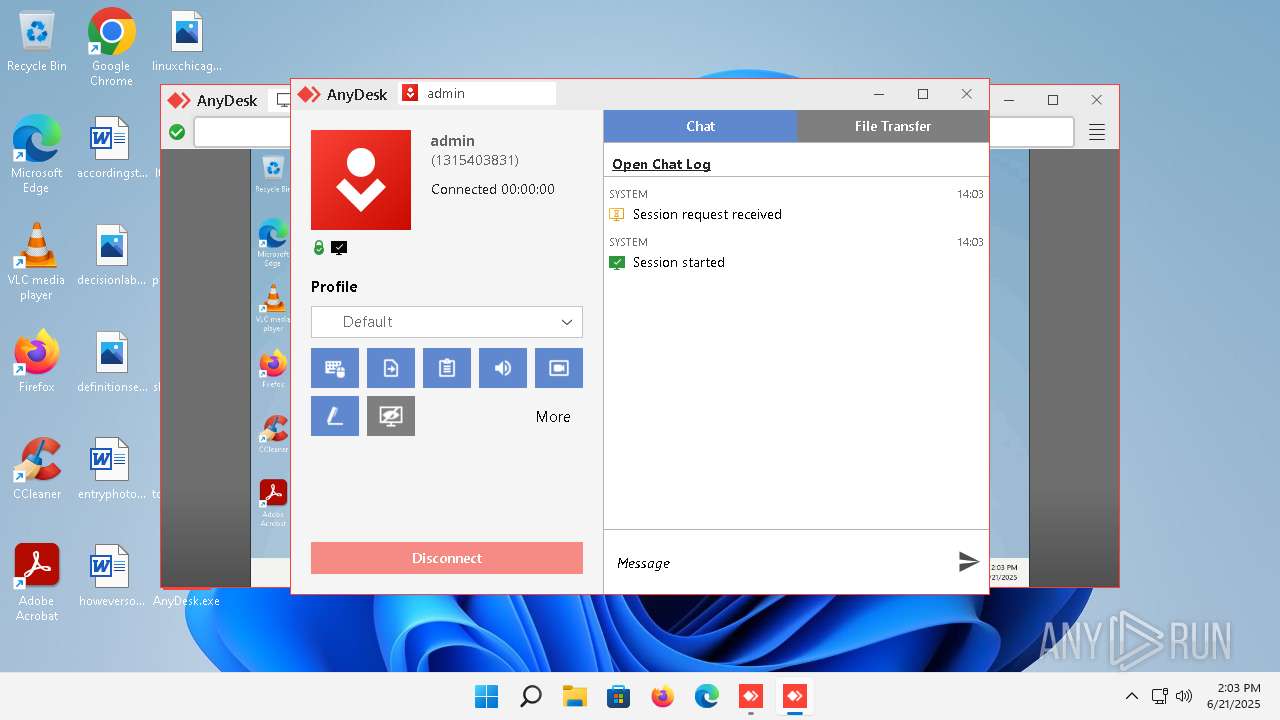Viewport: 1280px width, 720px height.
Task: Toggle clipboard access permission
Action: 447,368
